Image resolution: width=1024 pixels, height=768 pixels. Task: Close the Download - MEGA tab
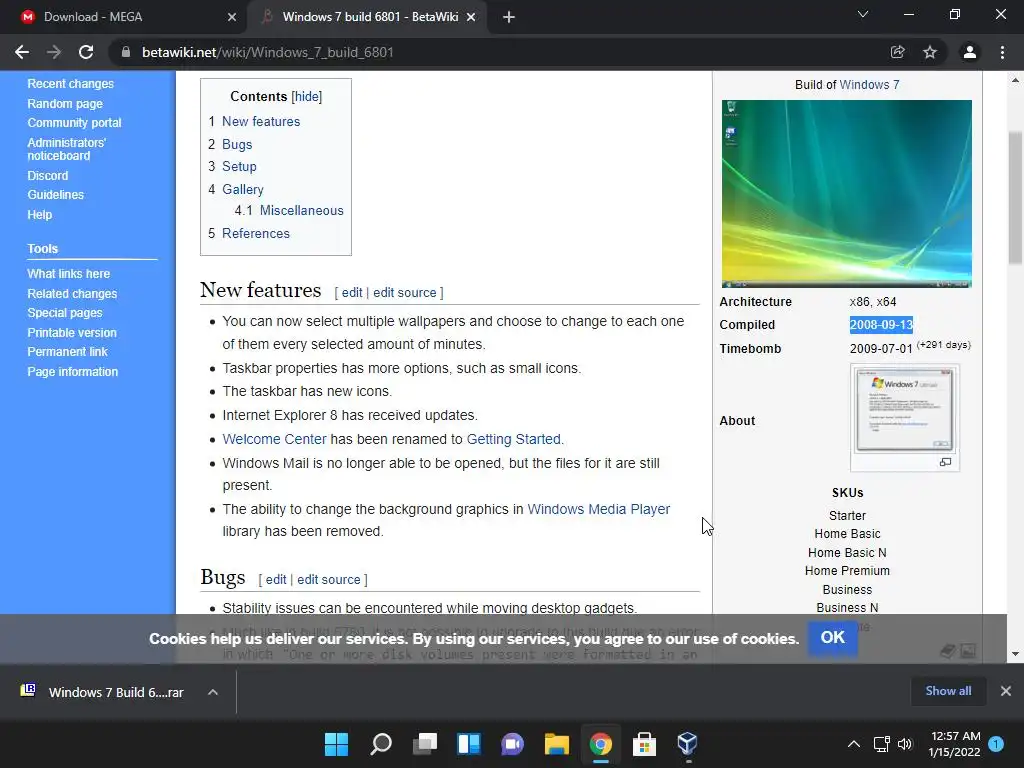pyautogui.click(x=232, y=17)
